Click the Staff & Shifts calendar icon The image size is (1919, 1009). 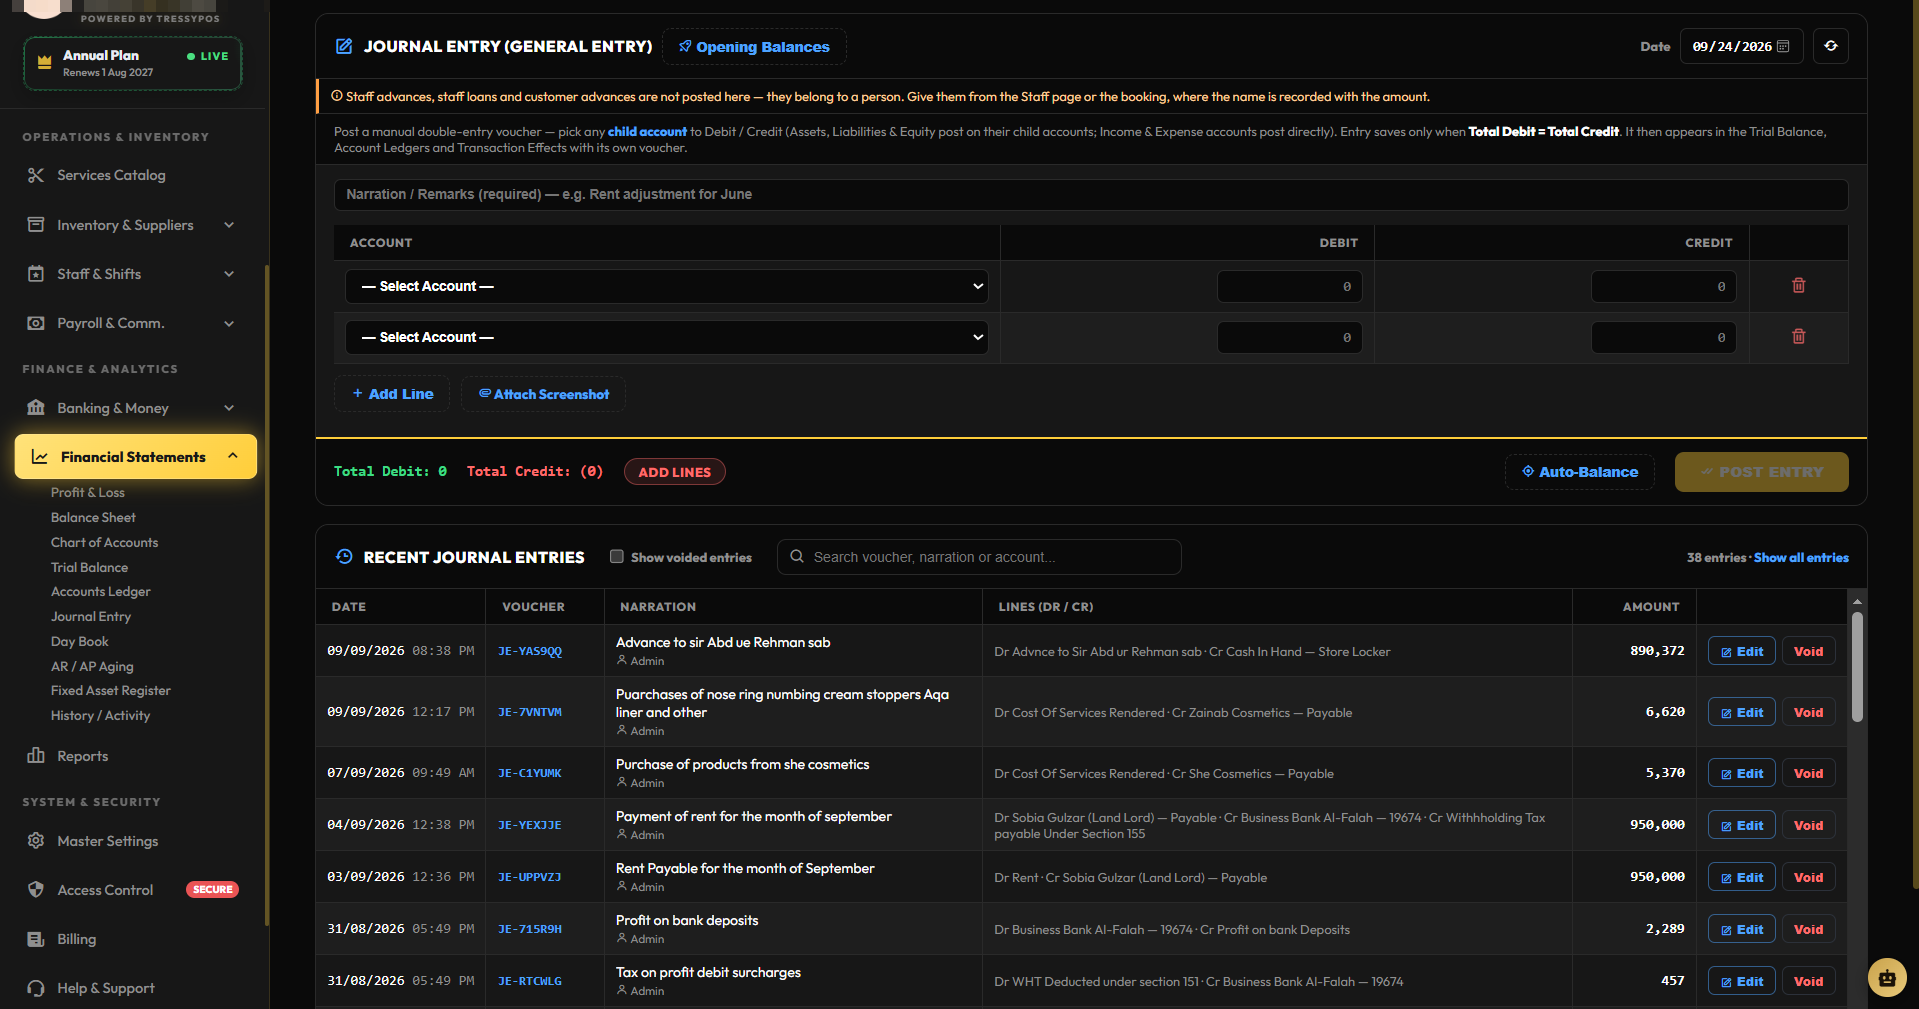tap(36, 274)
